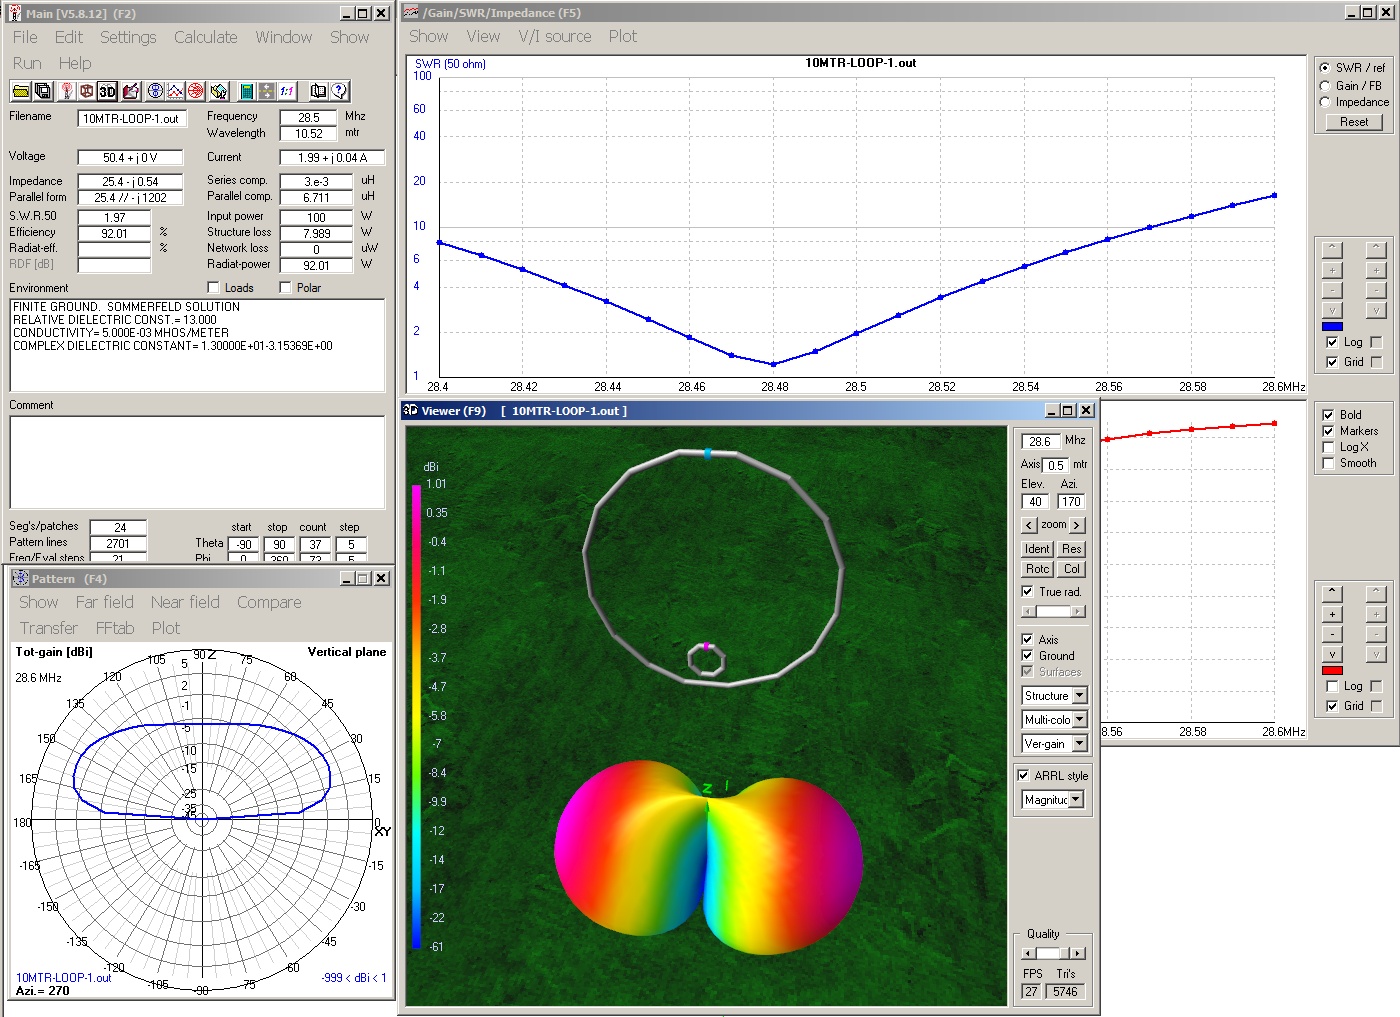The image size is (1400, 1017).
Task: Open the line chart graph toolbar icon
Action: point(175,91)
